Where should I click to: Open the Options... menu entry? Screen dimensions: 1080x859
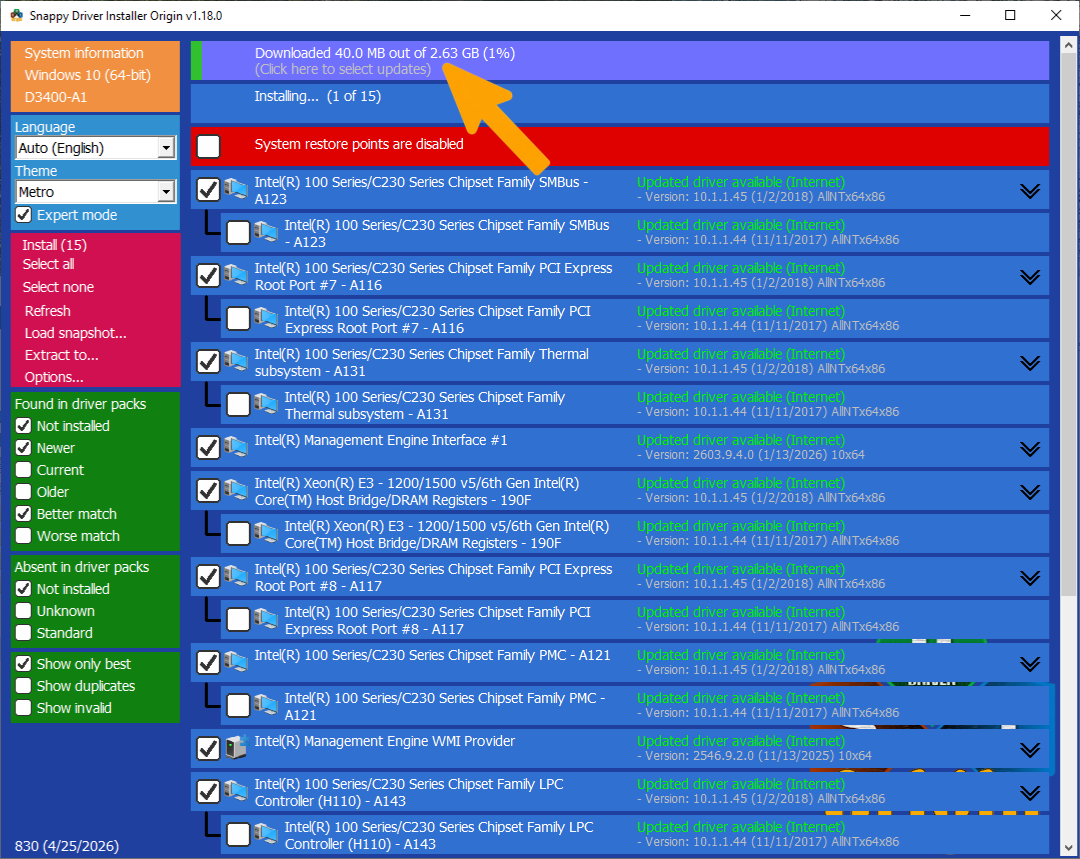pos(54,377)
